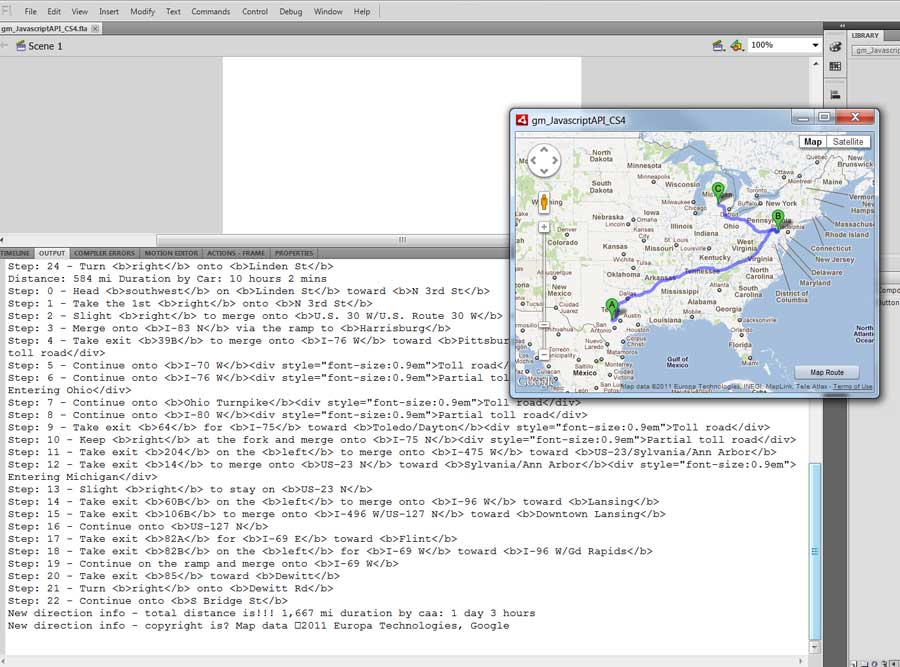900x667 pixels.
Task: Open the View menu
Action: 80,11
